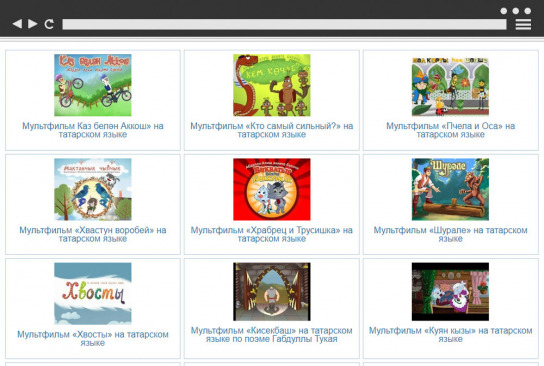This screenshot has width=544, height=366.
Task: Click the browser forward arrow
Action: [x=33, y=24]
